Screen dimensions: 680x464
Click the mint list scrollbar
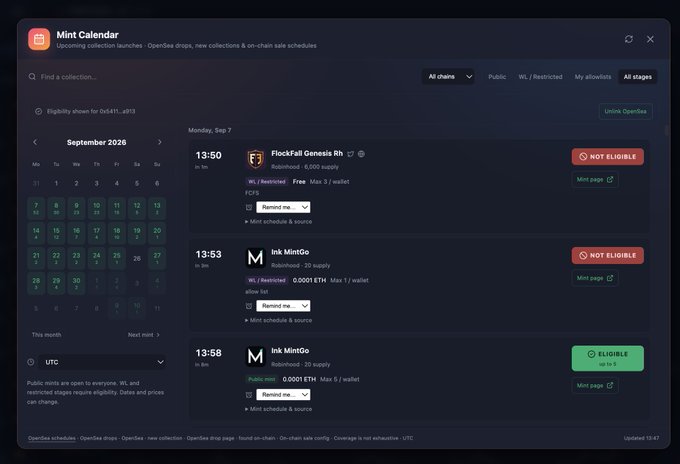(667, 130)
